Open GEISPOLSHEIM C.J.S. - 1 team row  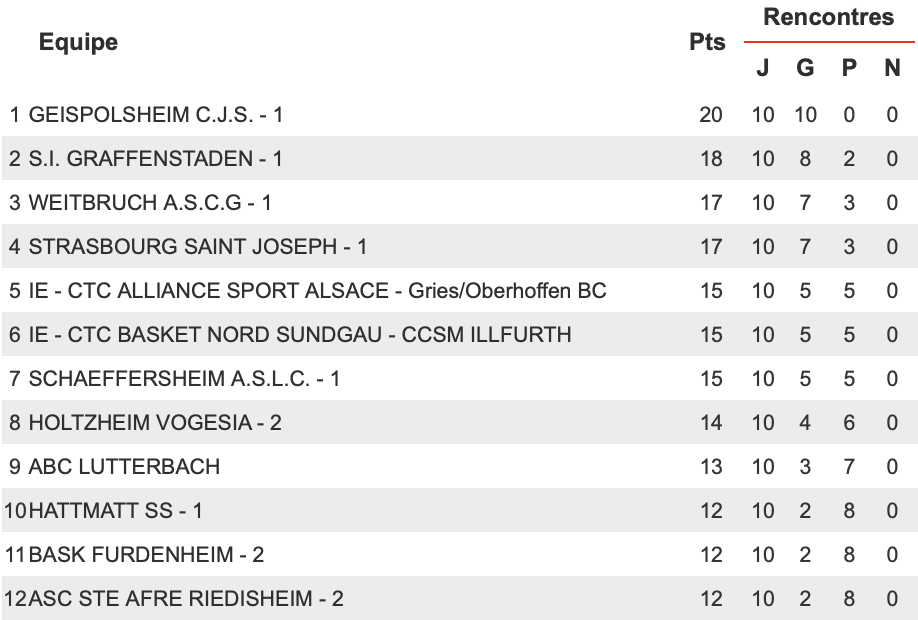coord(459,115)
